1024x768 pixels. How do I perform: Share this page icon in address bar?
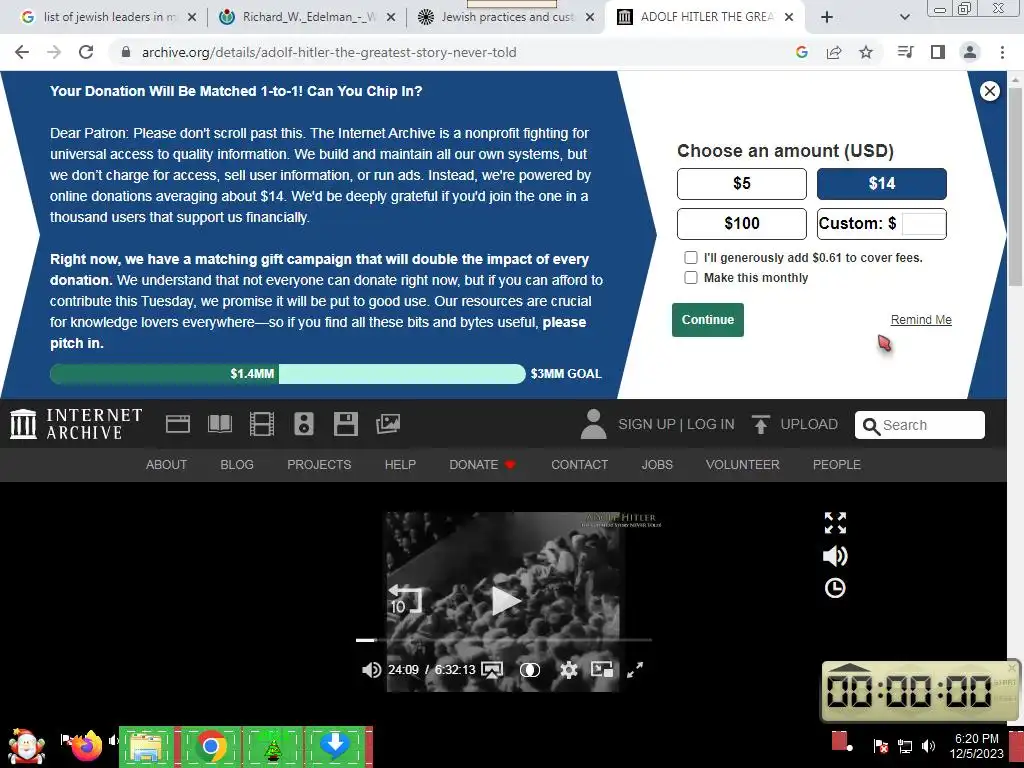(834, 52)
